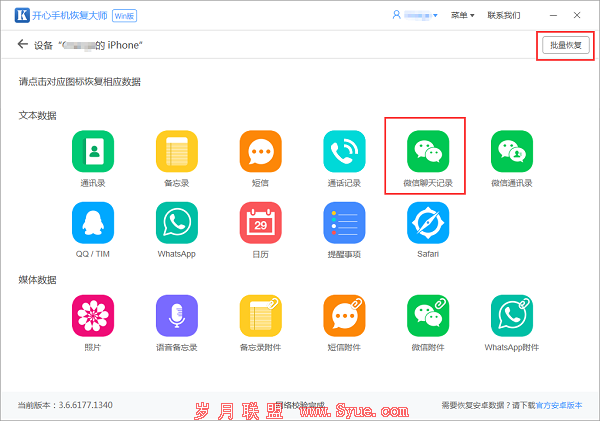The image size is (600, 421).
Task: Open the 语音备忘录 voice memo icon
Action: 177,316
